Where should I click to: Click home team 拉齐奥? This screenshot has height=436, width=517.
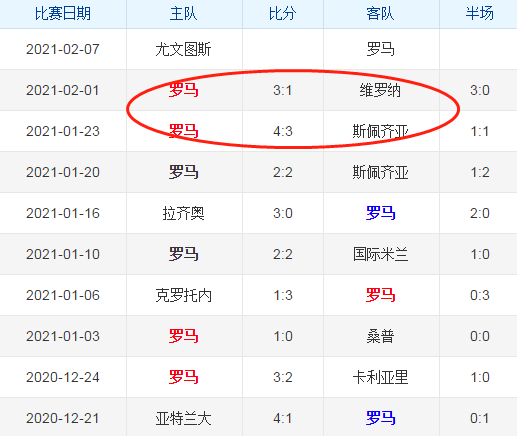[184, 213]
